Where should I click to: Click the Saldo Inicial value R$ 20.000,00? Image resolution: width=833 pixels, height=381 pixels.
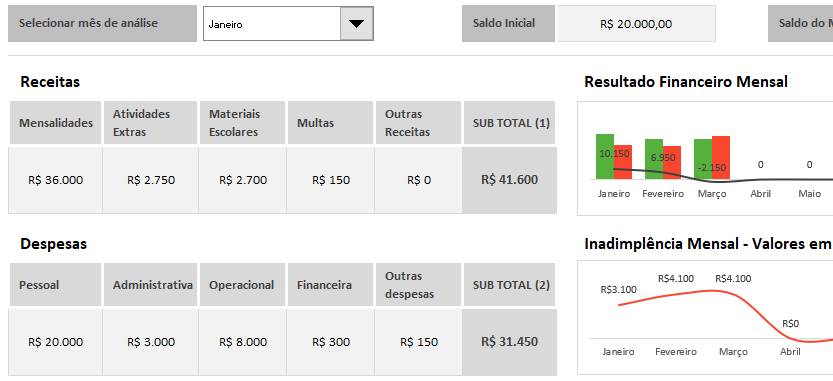[636, 24]
